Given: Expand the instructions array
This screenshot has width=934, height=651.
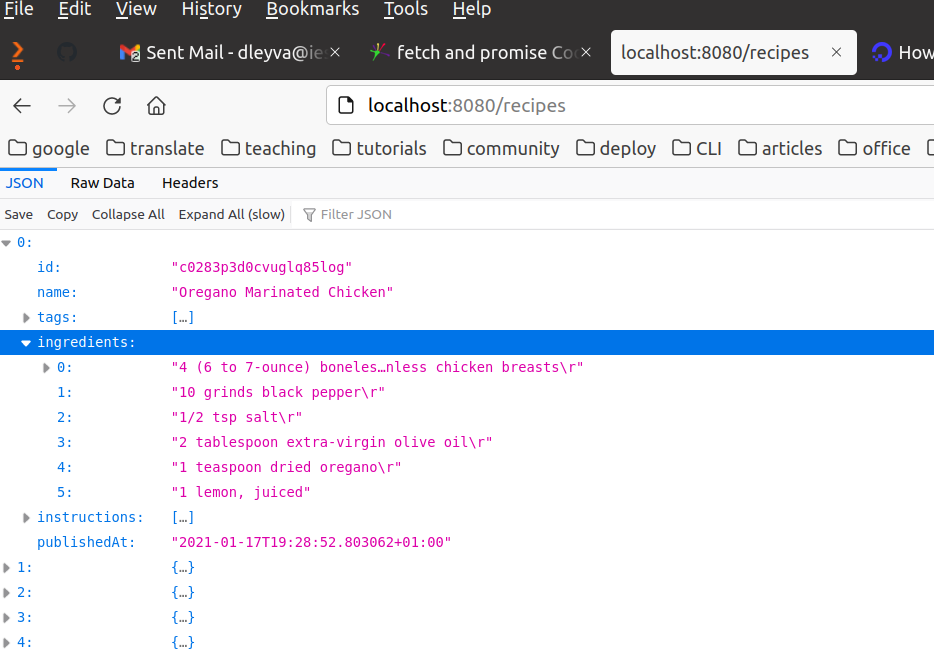Looking at the screenshot, I should 26,518.
